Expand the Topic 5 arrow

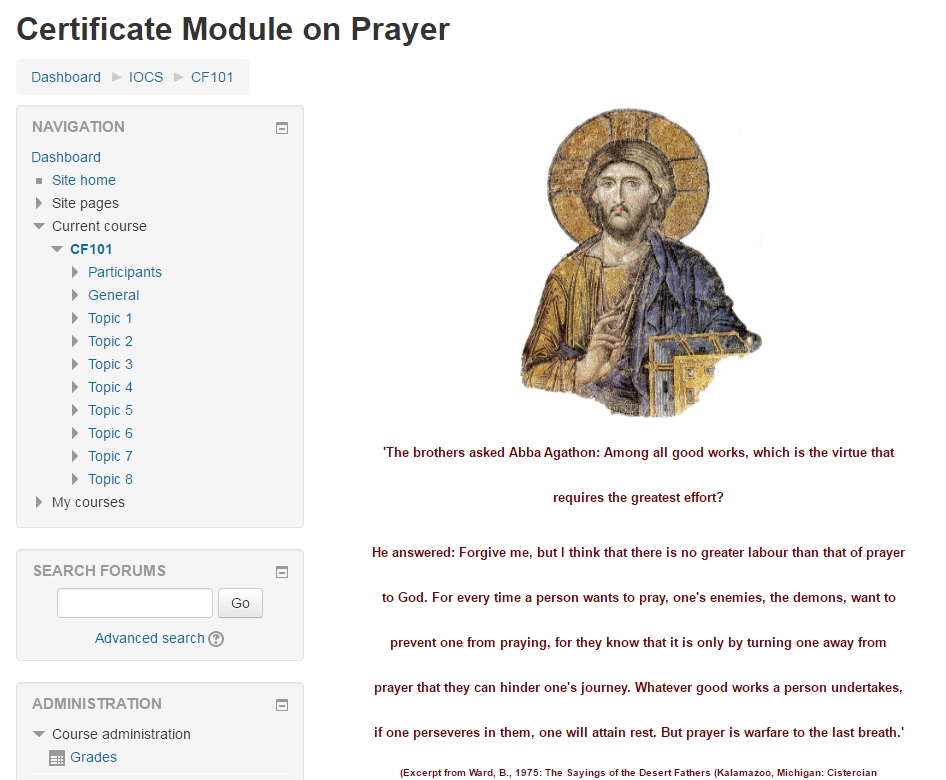(75, 410)
